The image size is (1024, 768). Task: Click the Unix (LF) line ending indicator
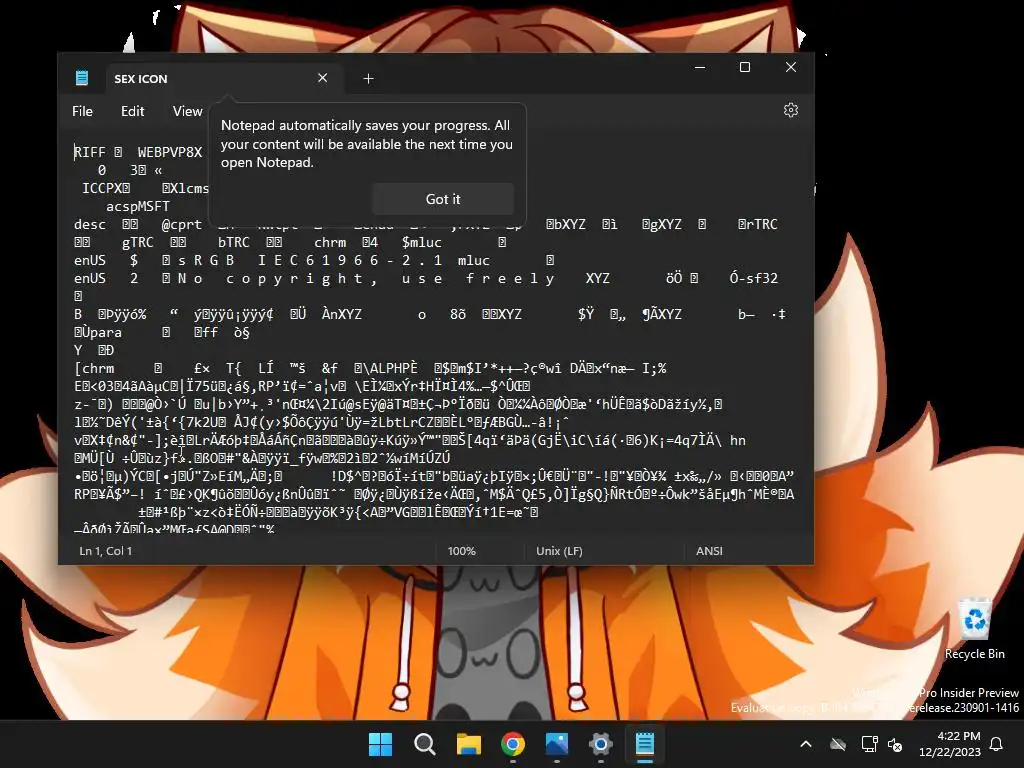pyautogui.click(x=559, y=551)
